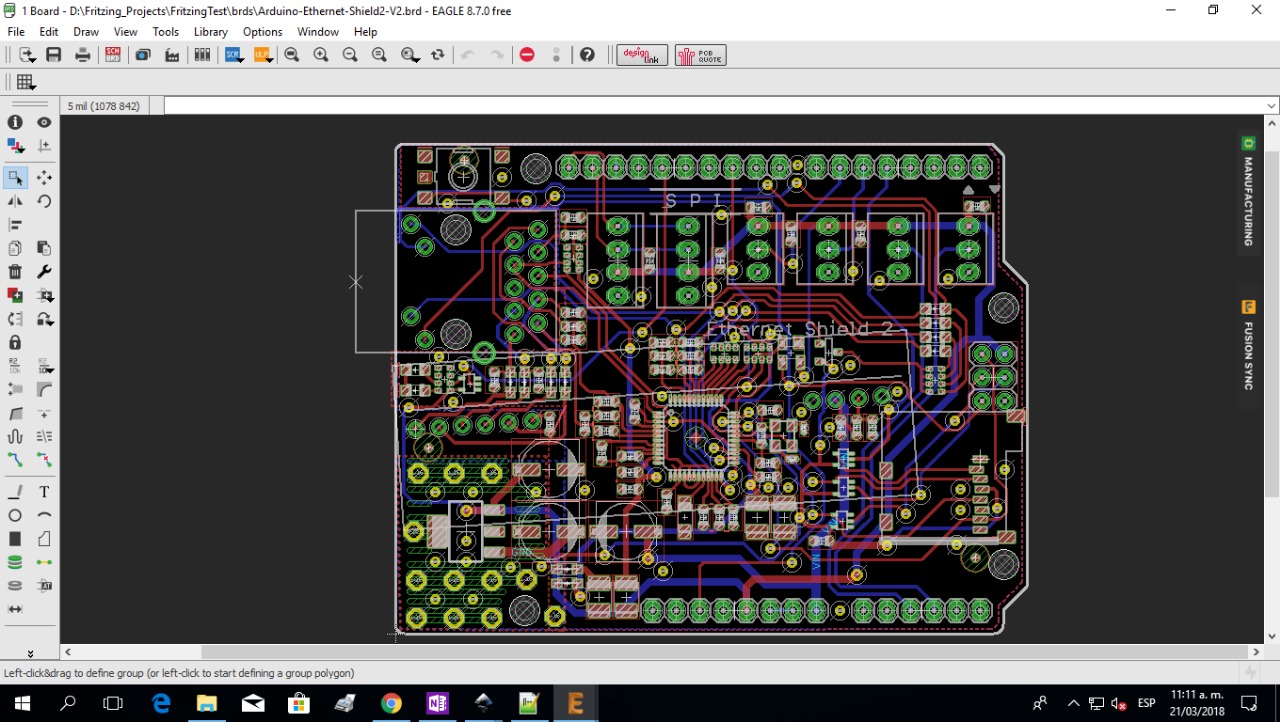Viewport: 1280px width, 722px height.
Task: Open Google Chrome from the taskbar
Action: point(391,703)
